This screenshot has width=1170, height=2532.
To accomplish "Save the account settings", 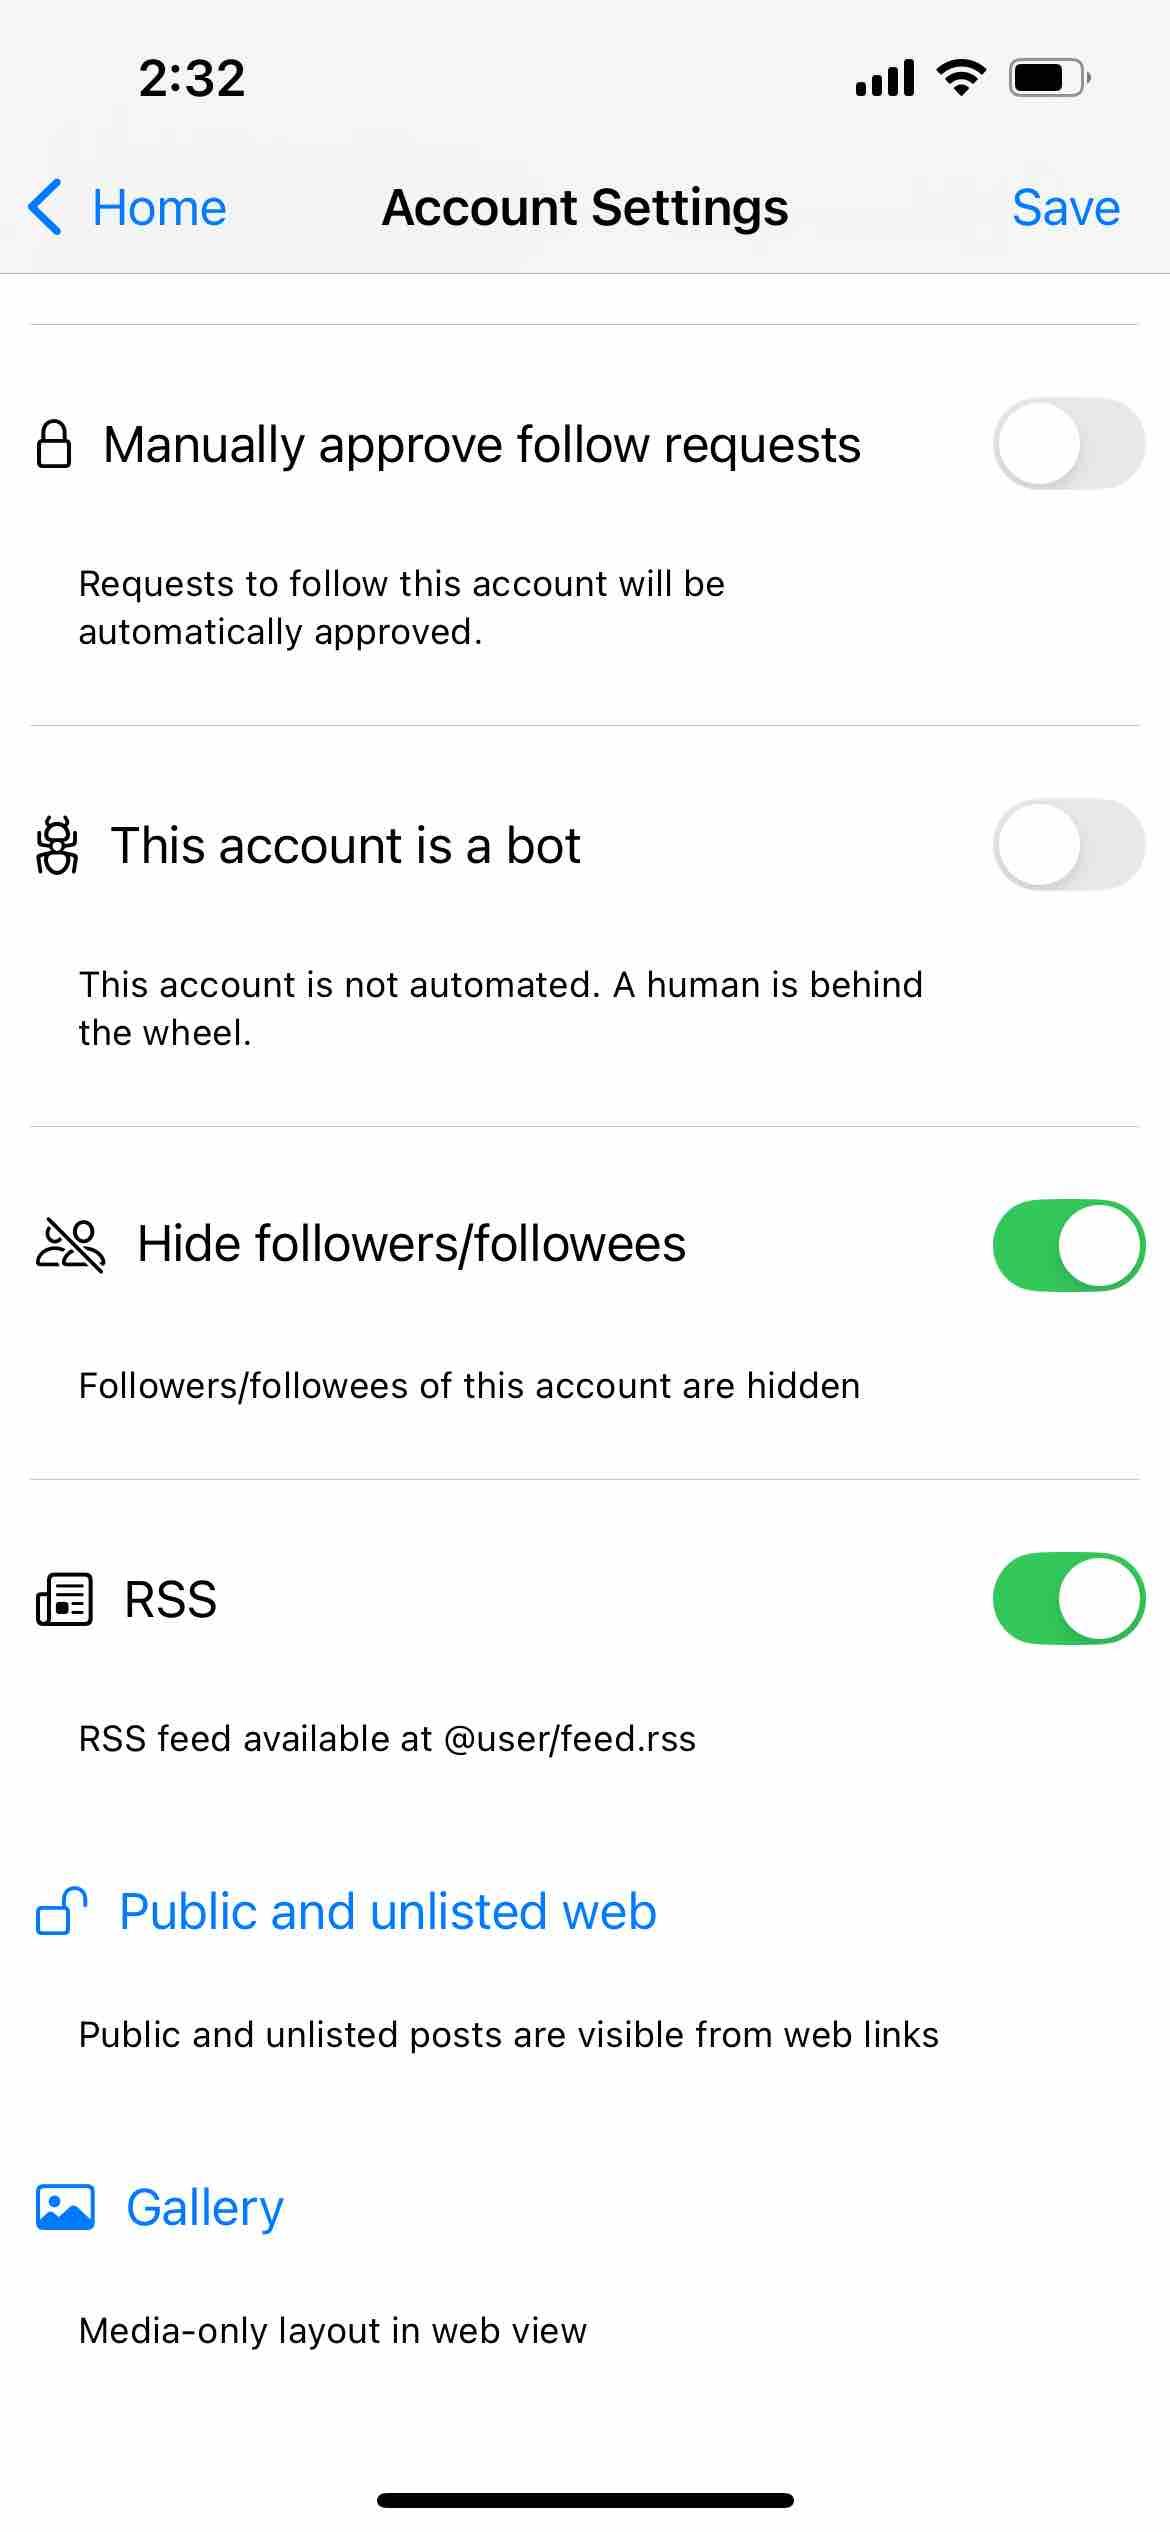I will 1065,208.
